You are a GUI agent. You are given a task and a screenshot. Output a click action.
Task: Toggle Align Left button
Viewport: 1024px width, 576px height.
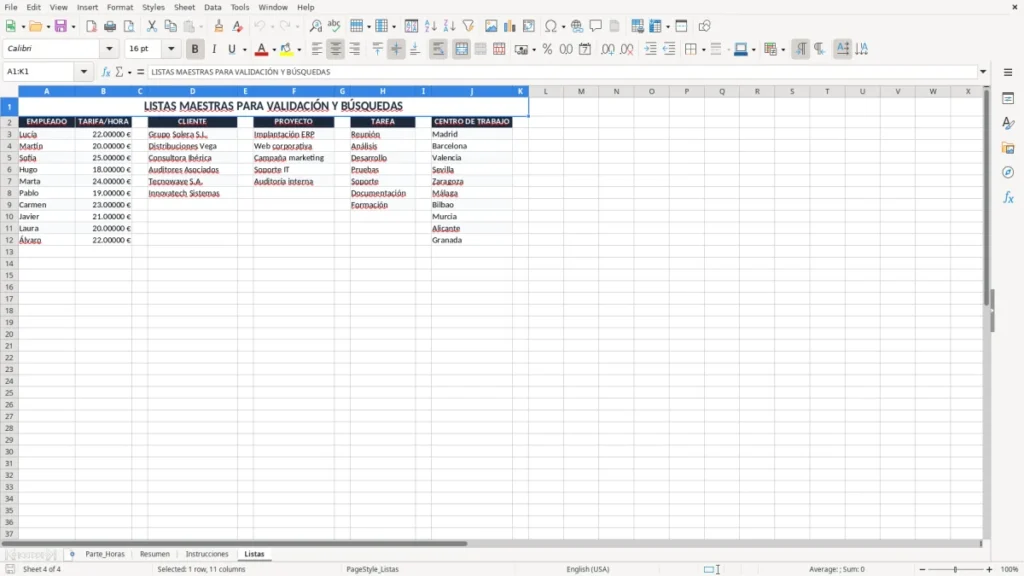pyautogui.click(x=317, y=49)
